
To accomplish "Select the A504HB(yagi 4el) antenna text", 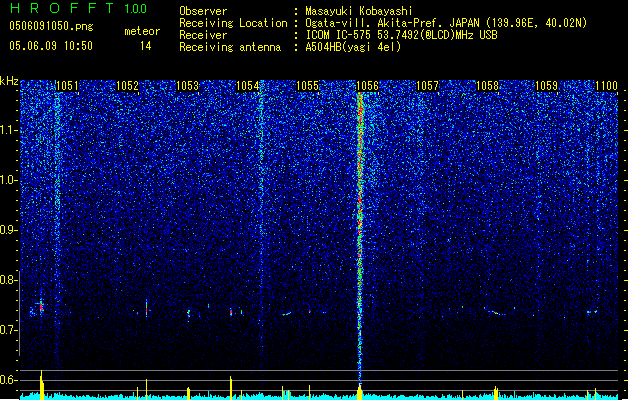I will (353, 47).
